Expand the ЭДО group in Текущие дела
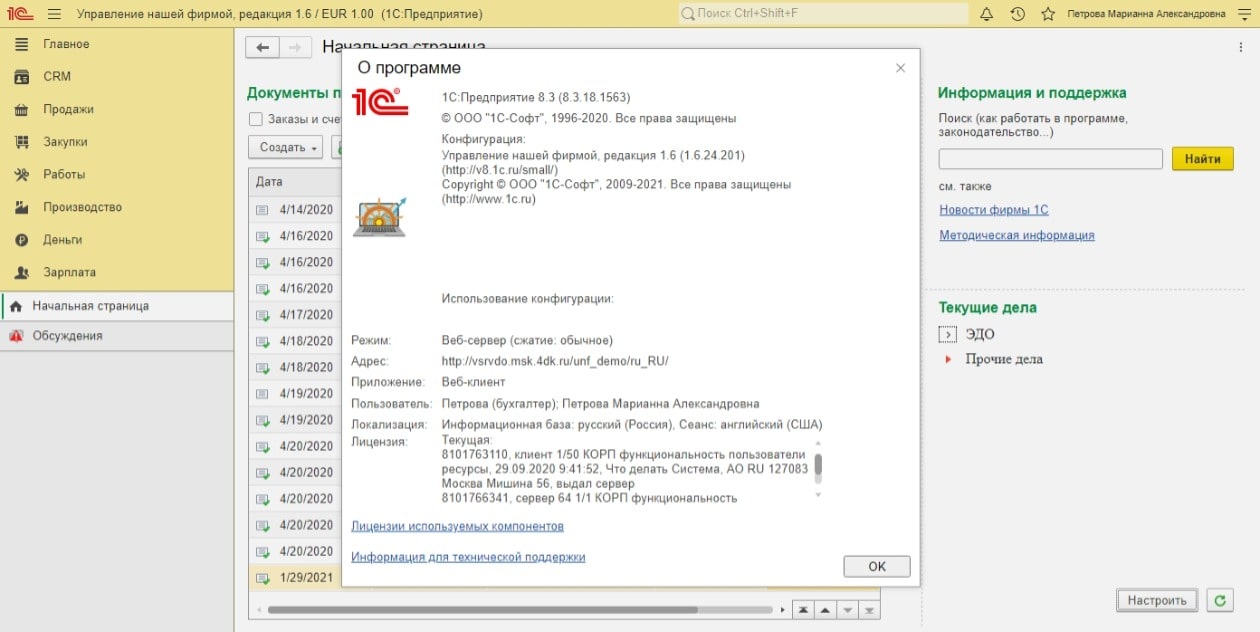1260x632 pixels. [x=947, y=334]
